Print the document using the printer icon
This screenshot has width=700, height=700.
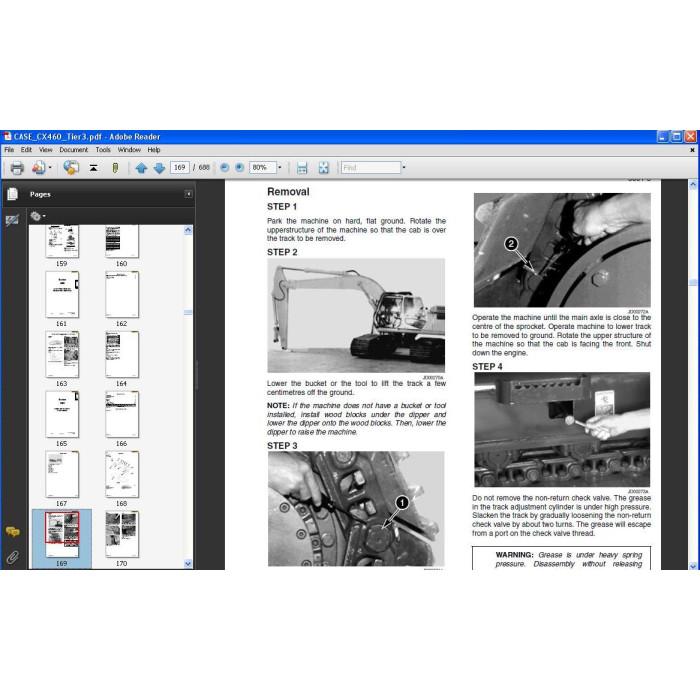17,168
